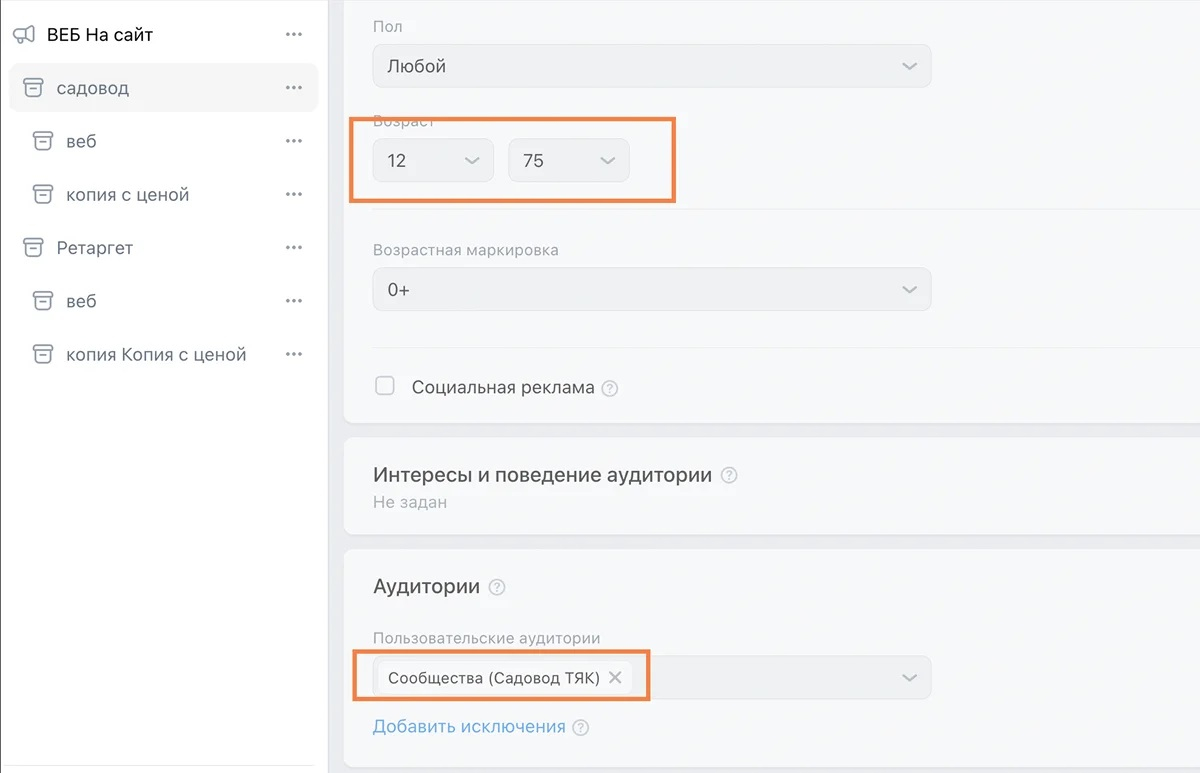This screenshot has width=1200, height=773.
Task: Expand Возрастная маркировка dropdown showing 0+
Action: tap(651, 290)
